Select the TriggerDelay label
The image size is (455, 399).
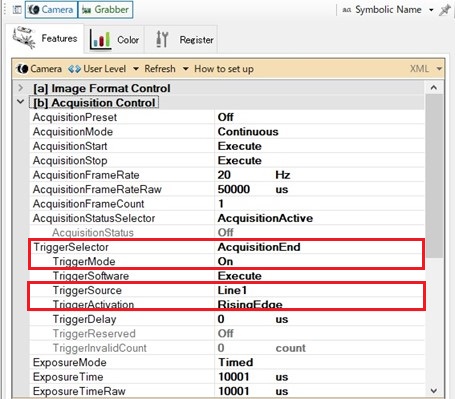pos(84,319)
